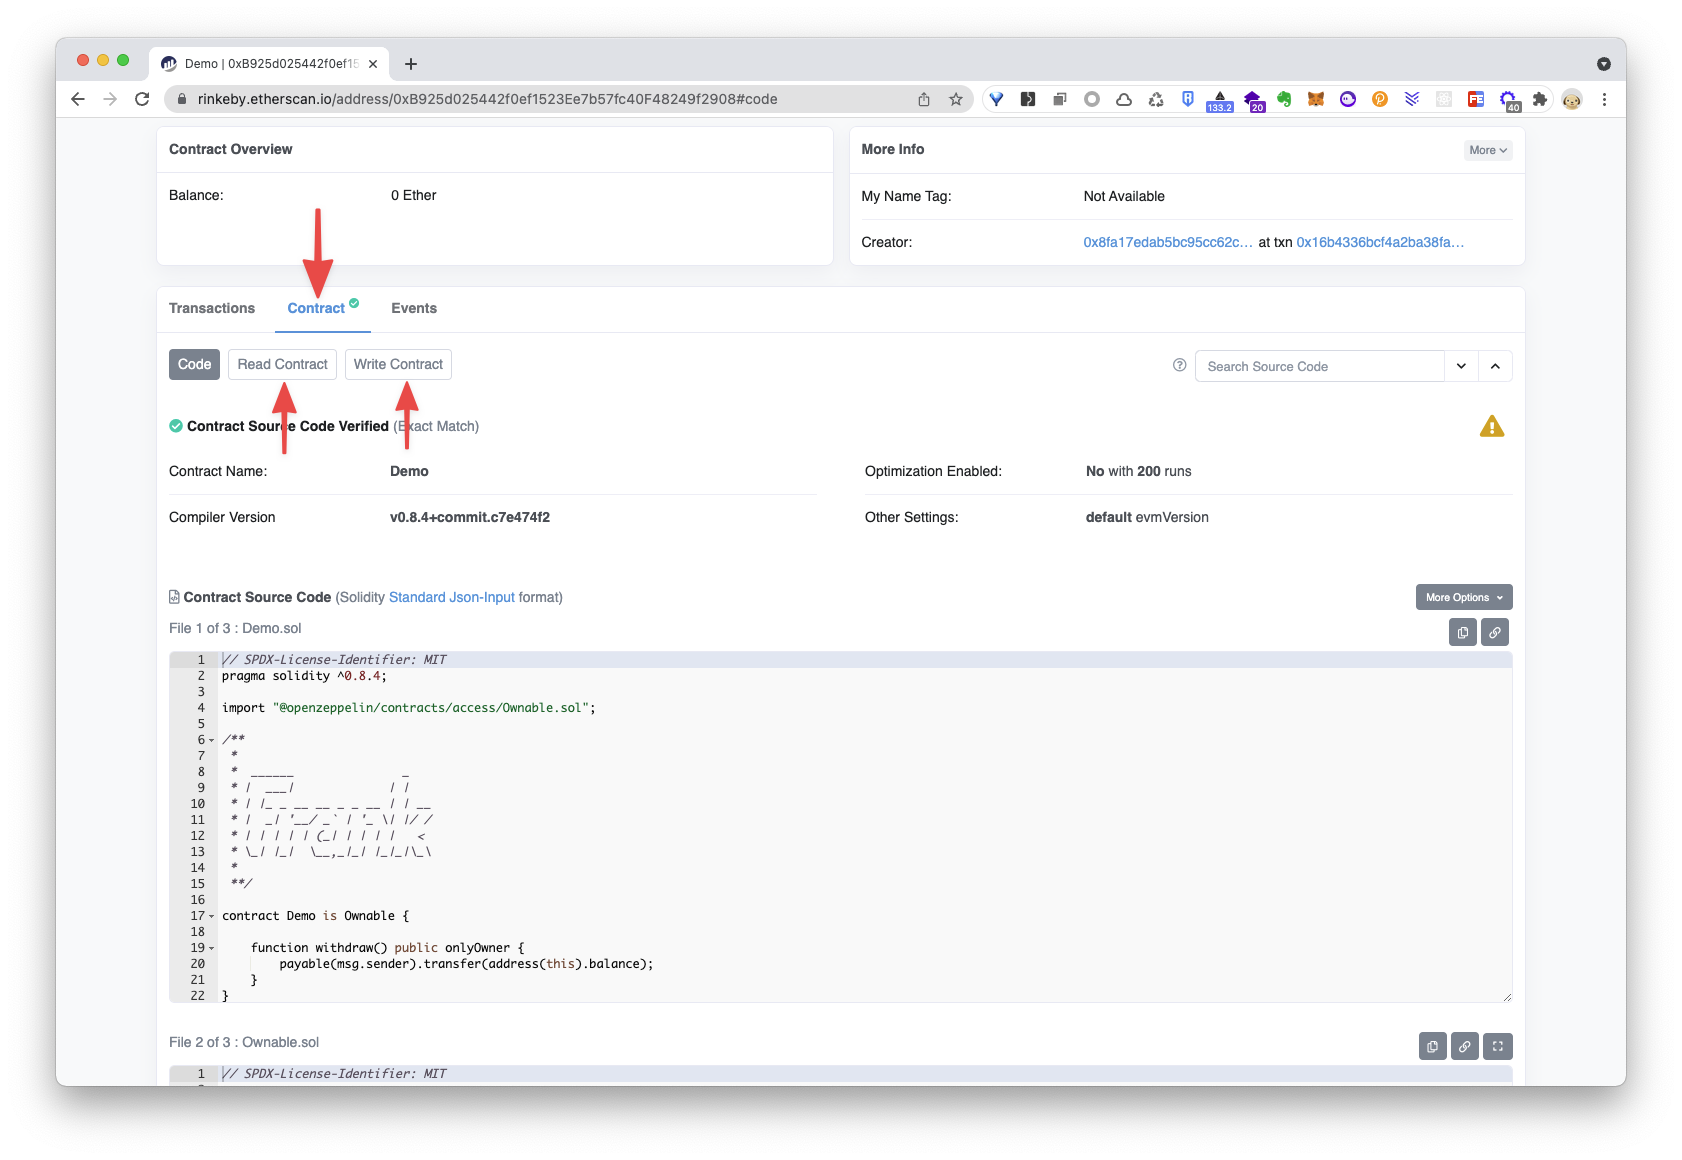This screenshot has height=1160, width=1682.
Task: Open the Standard Json-Input link
Action: point(451,597)
